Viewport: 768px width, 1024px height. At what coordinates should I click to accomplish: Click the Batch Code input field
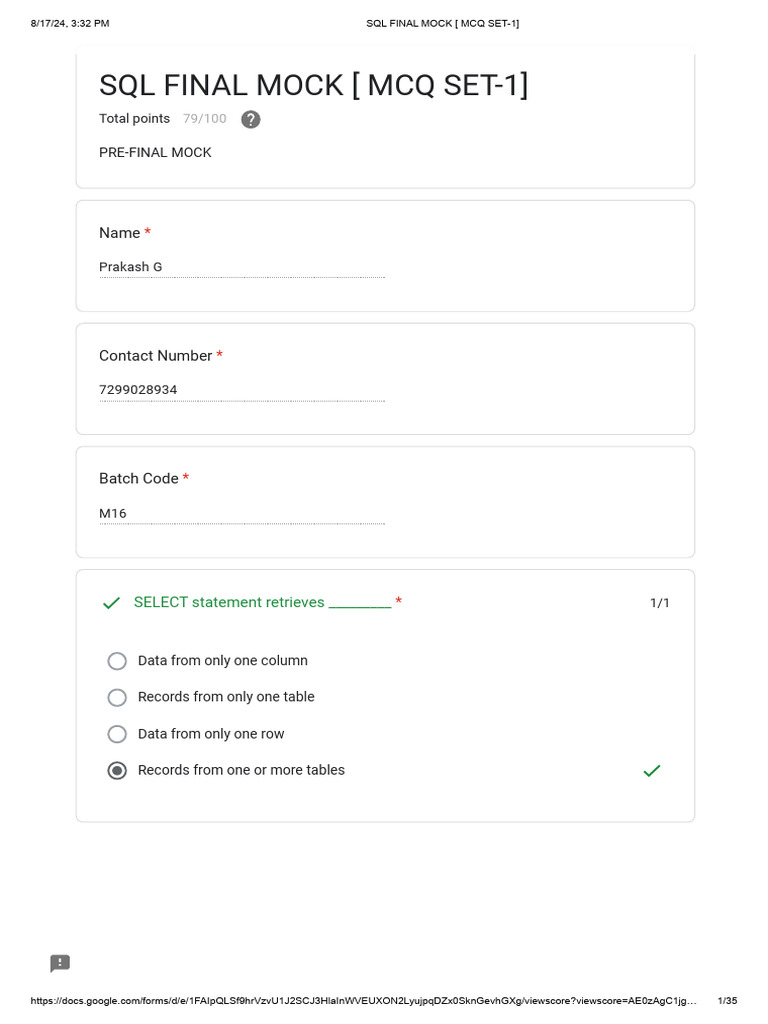(241, 513)
